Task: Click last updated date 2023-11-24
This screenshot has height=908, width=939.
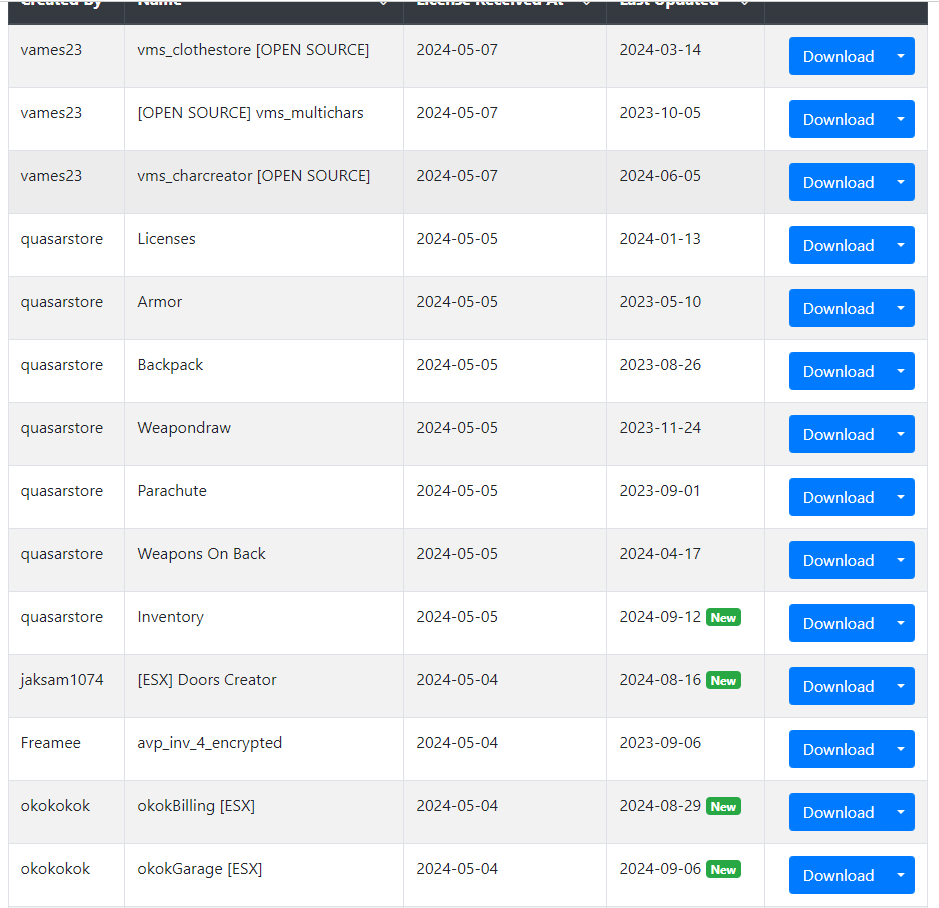Action: 660,428
